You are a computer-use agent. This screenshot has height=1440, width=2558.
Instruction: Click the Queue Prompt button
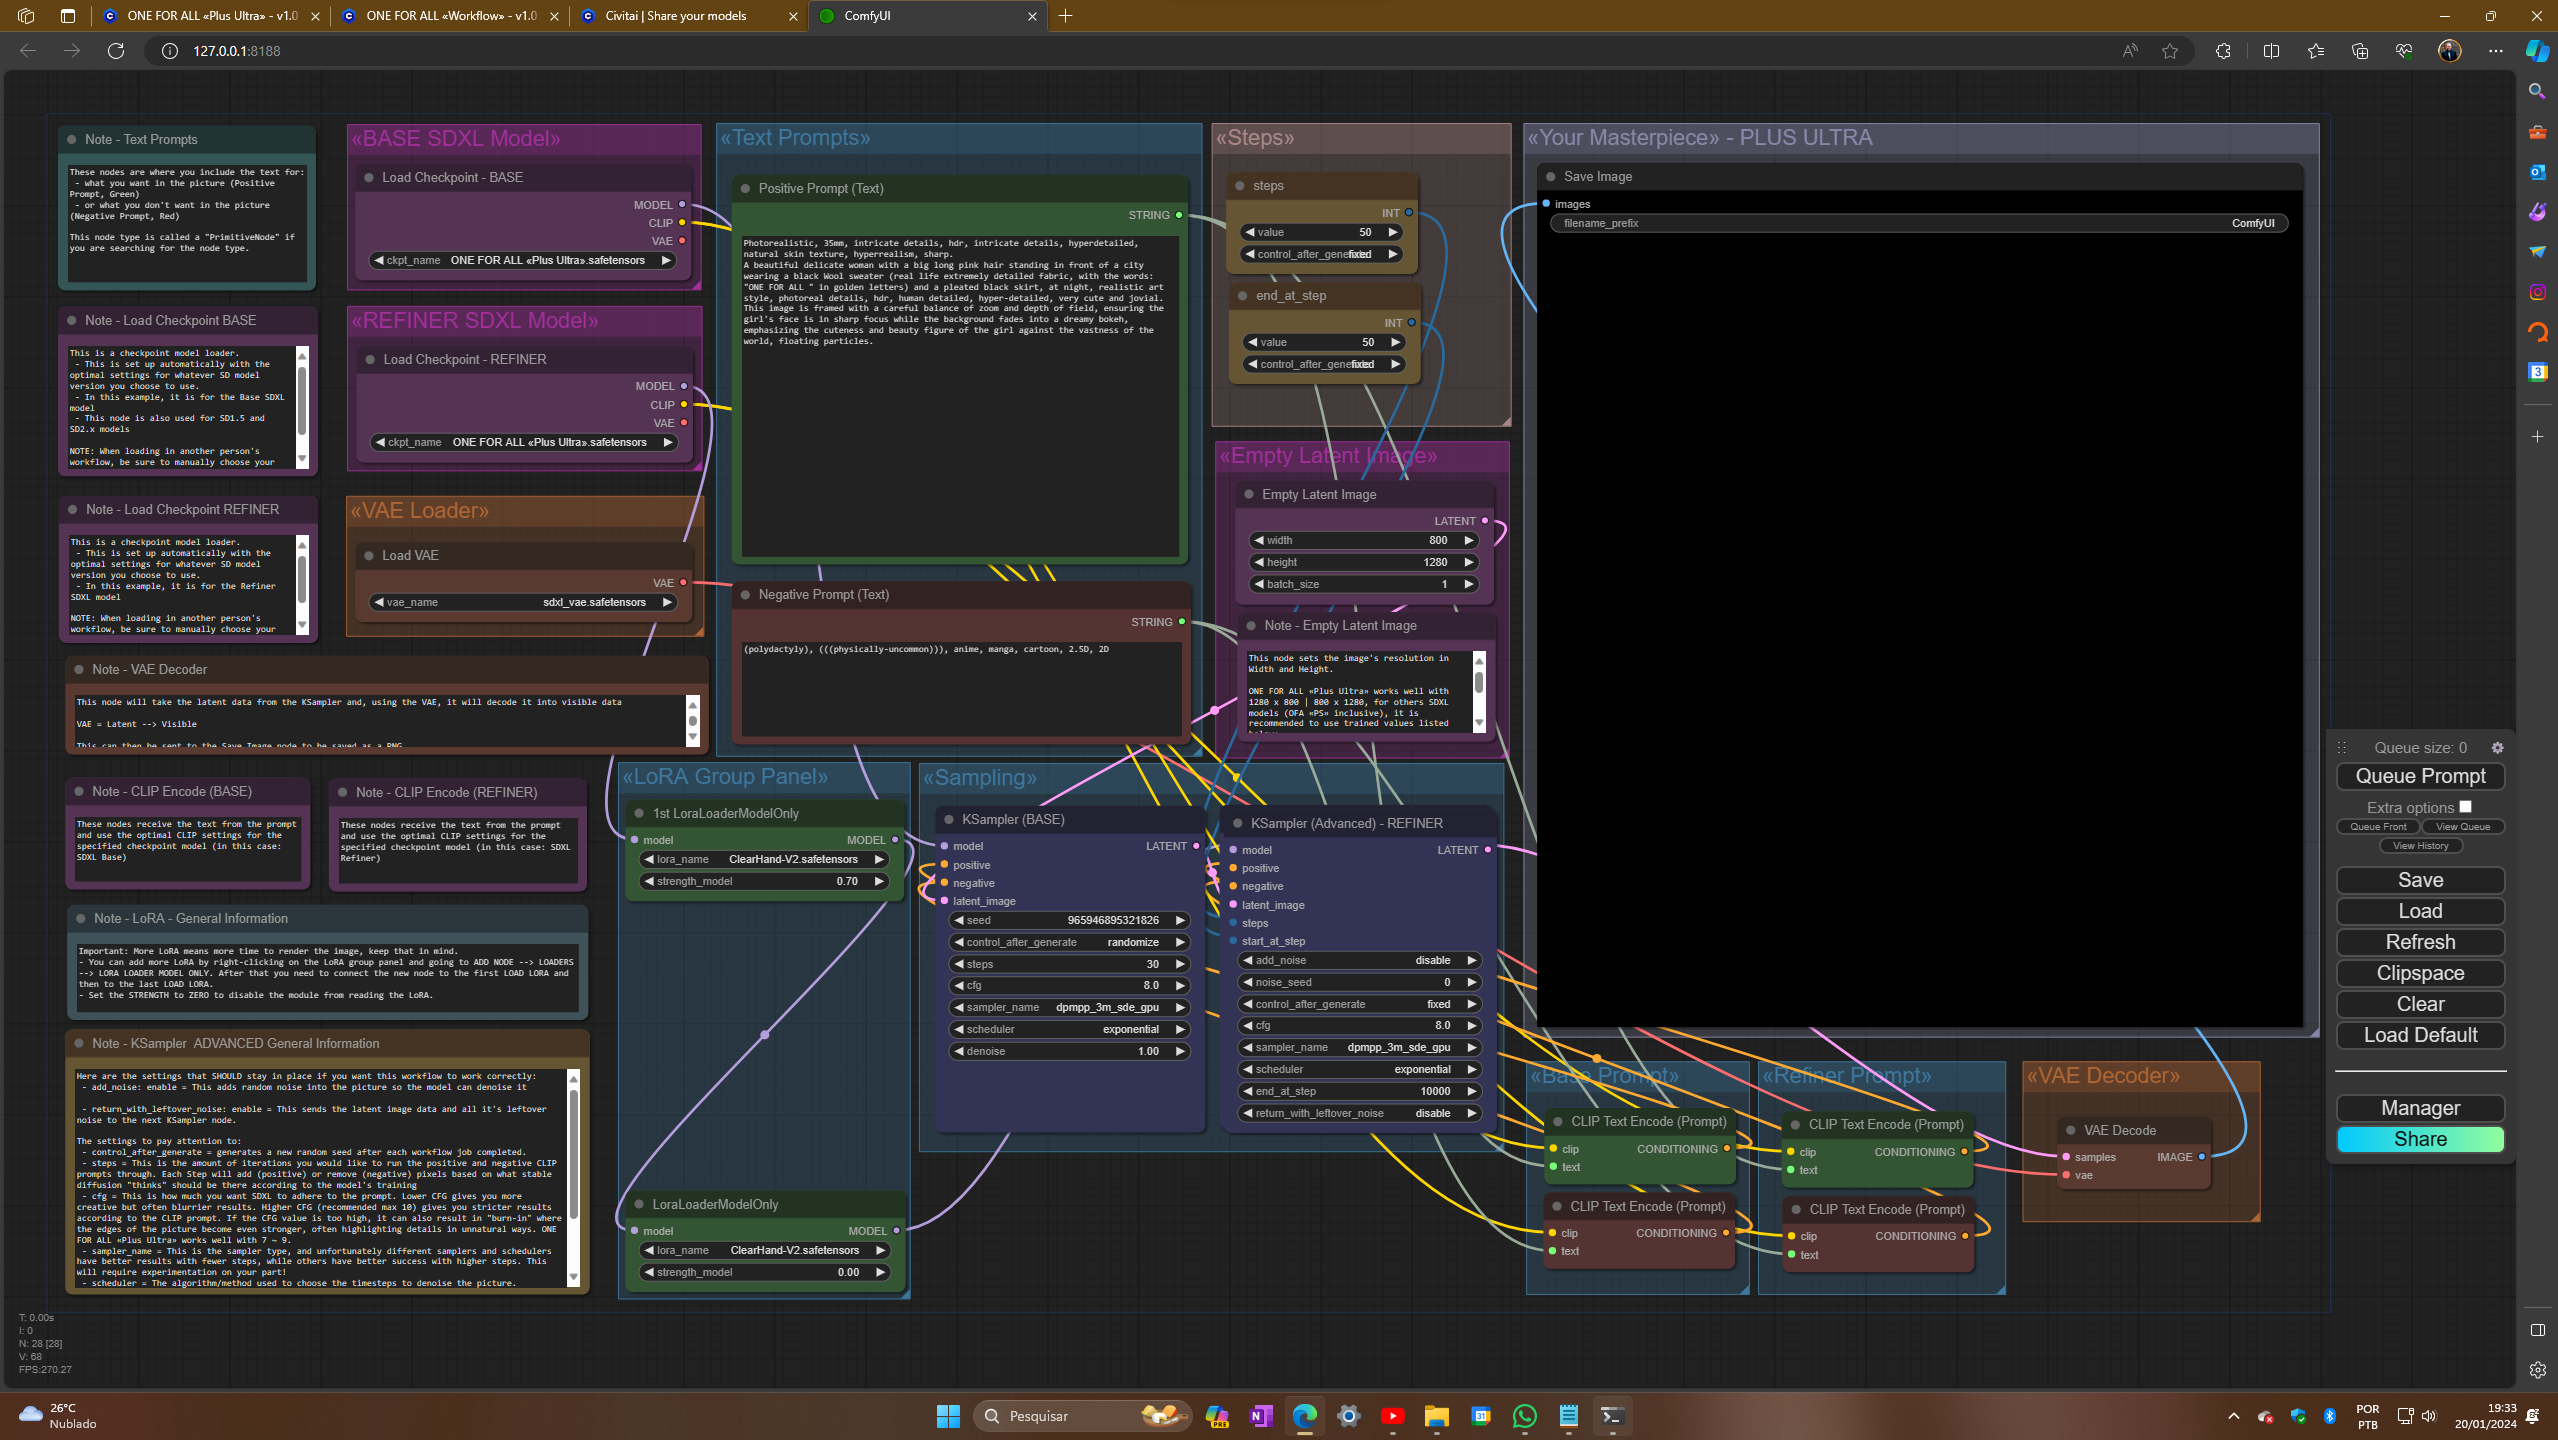click(x=2420, y=777)
